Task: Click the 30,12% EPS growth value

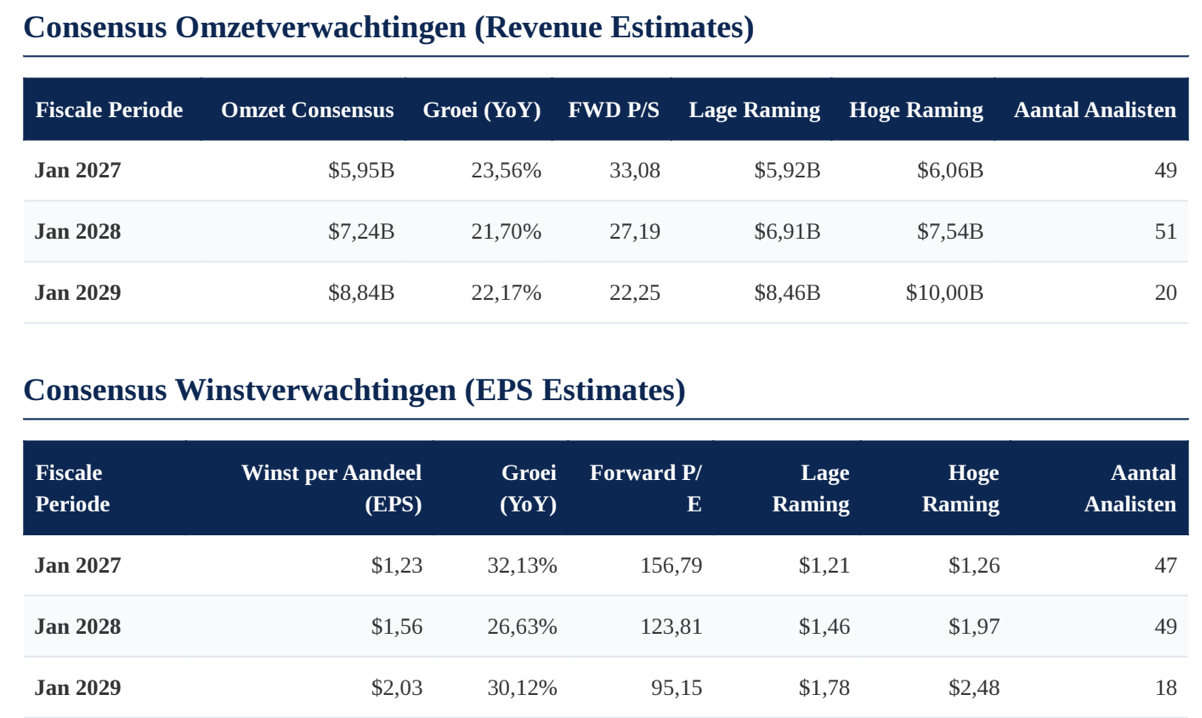Action: tap(522, 688)
